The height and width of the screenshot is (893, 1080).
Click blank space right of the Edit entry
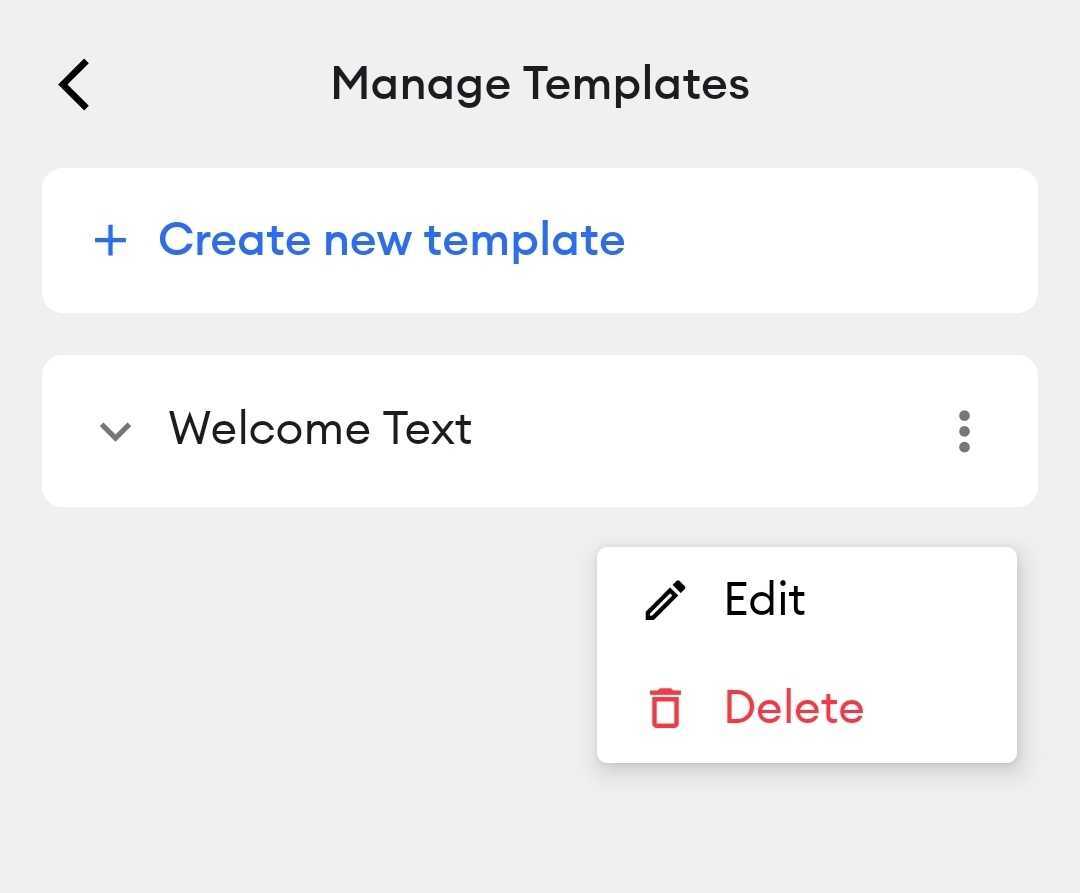[x=909, y=600]
